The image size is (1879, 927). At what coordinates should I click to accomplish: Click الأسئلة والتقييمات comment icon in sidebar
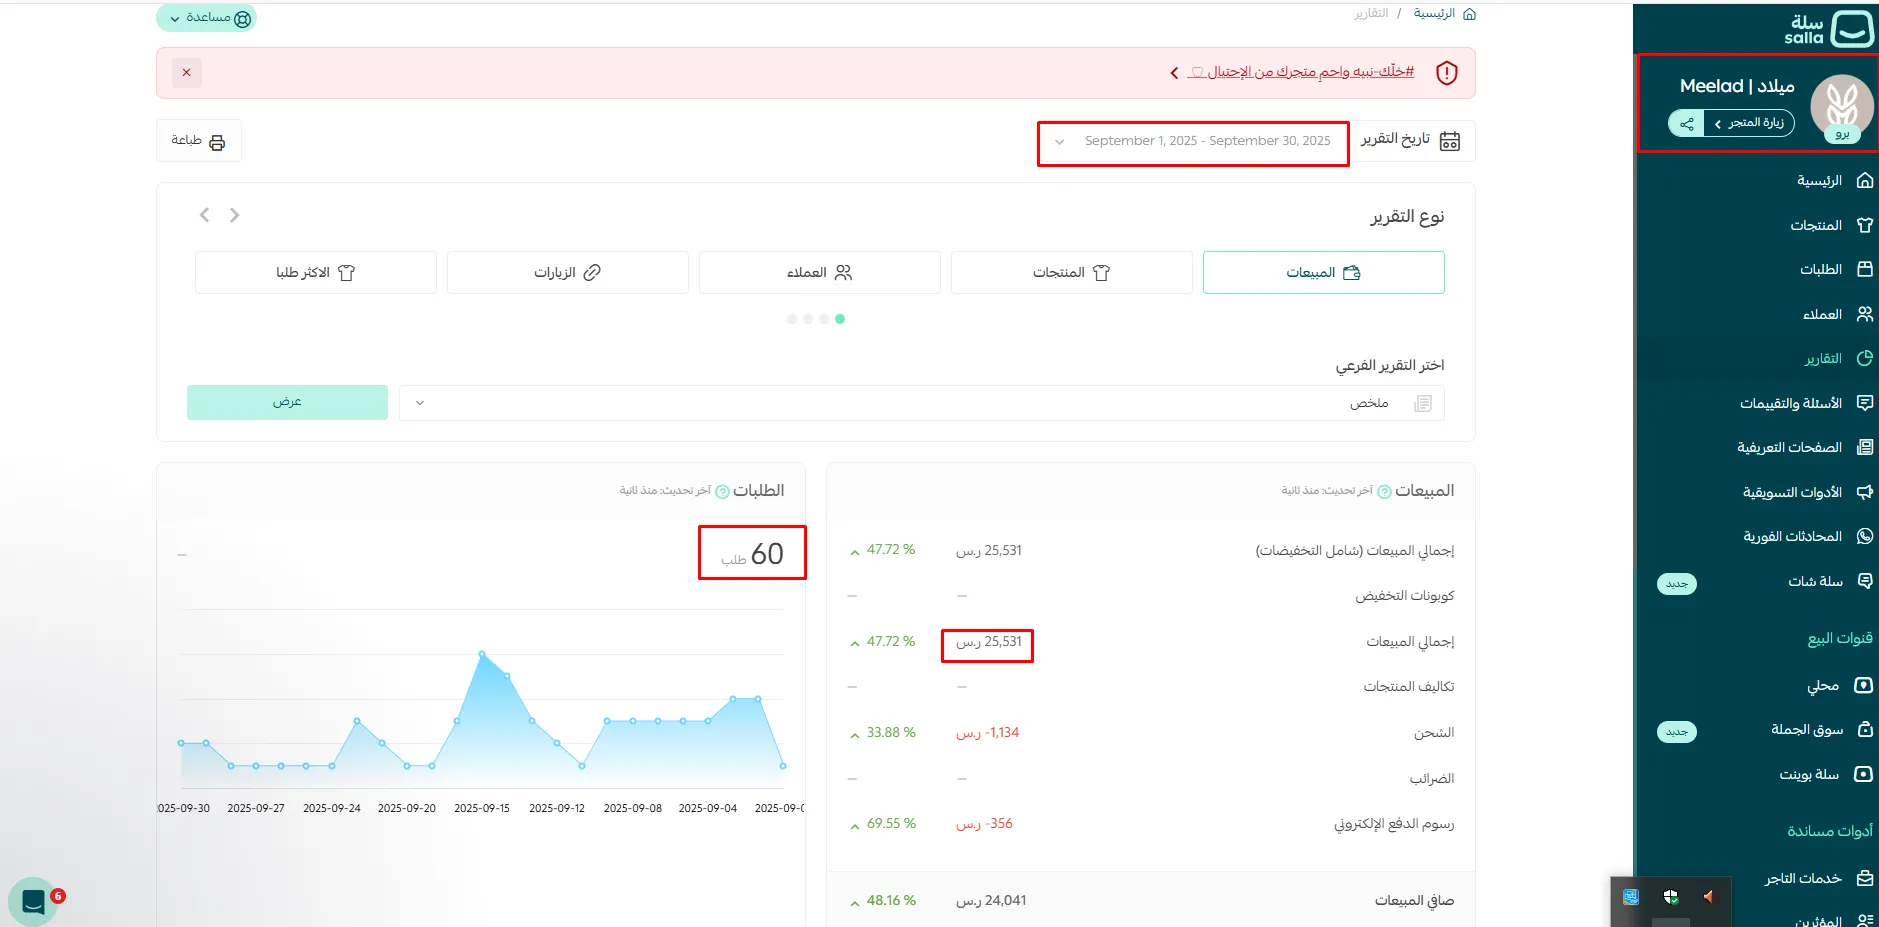tap(1865, 403)
